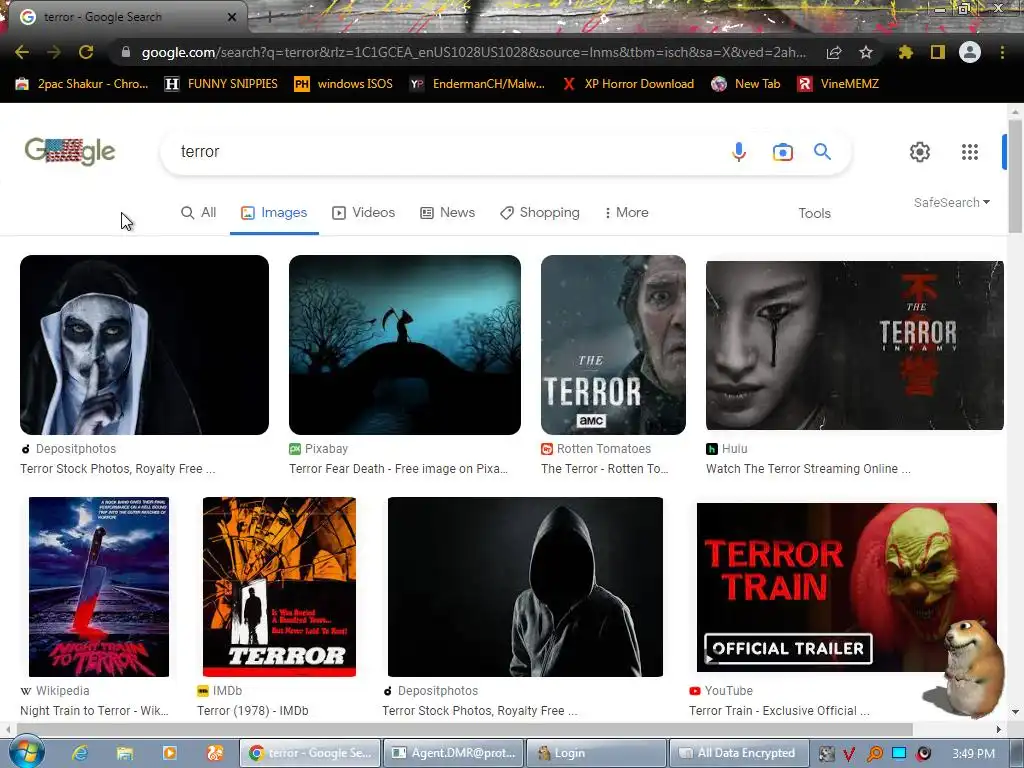
Task: Click the share page icon in address bar
Action: (x=834, y=52)
